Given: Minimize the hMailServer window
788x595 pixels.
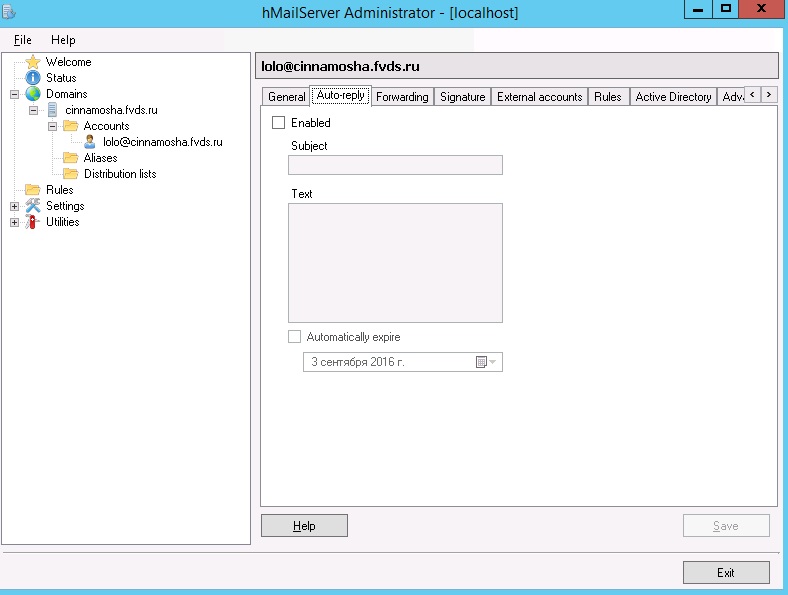Looking at the screenshot, I should 698,9.
